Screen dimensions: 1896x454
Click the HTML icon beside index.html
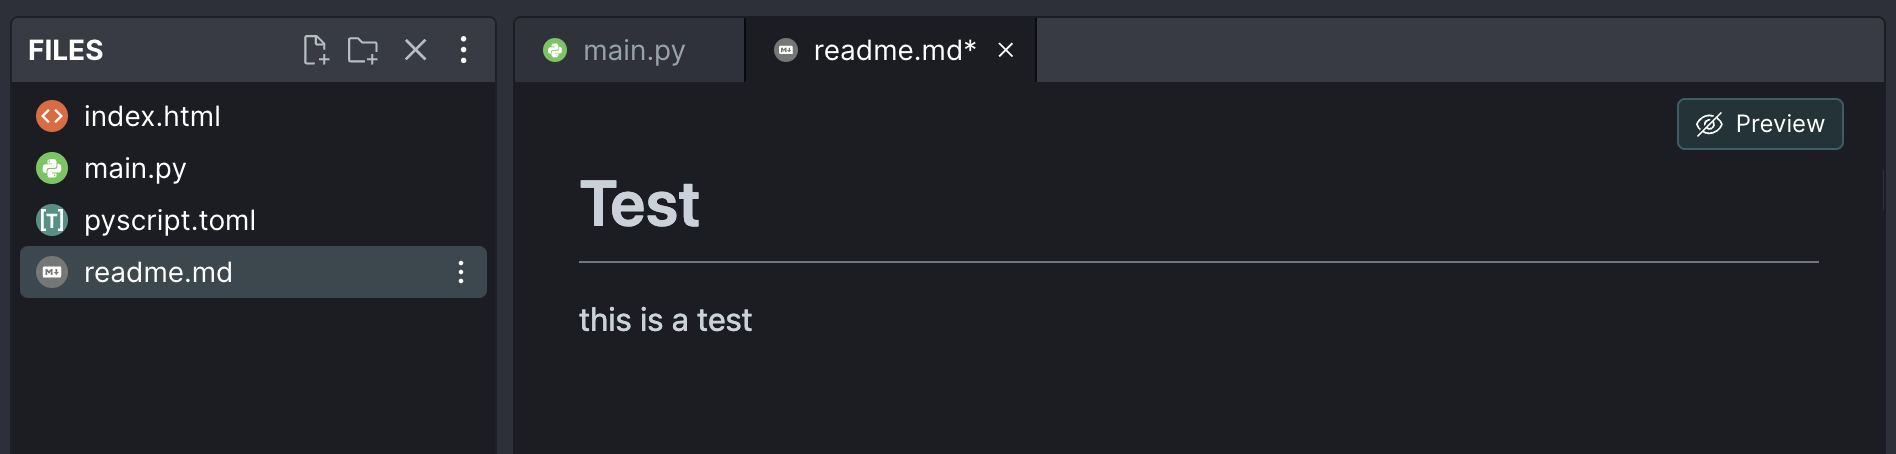pos(52,117)
